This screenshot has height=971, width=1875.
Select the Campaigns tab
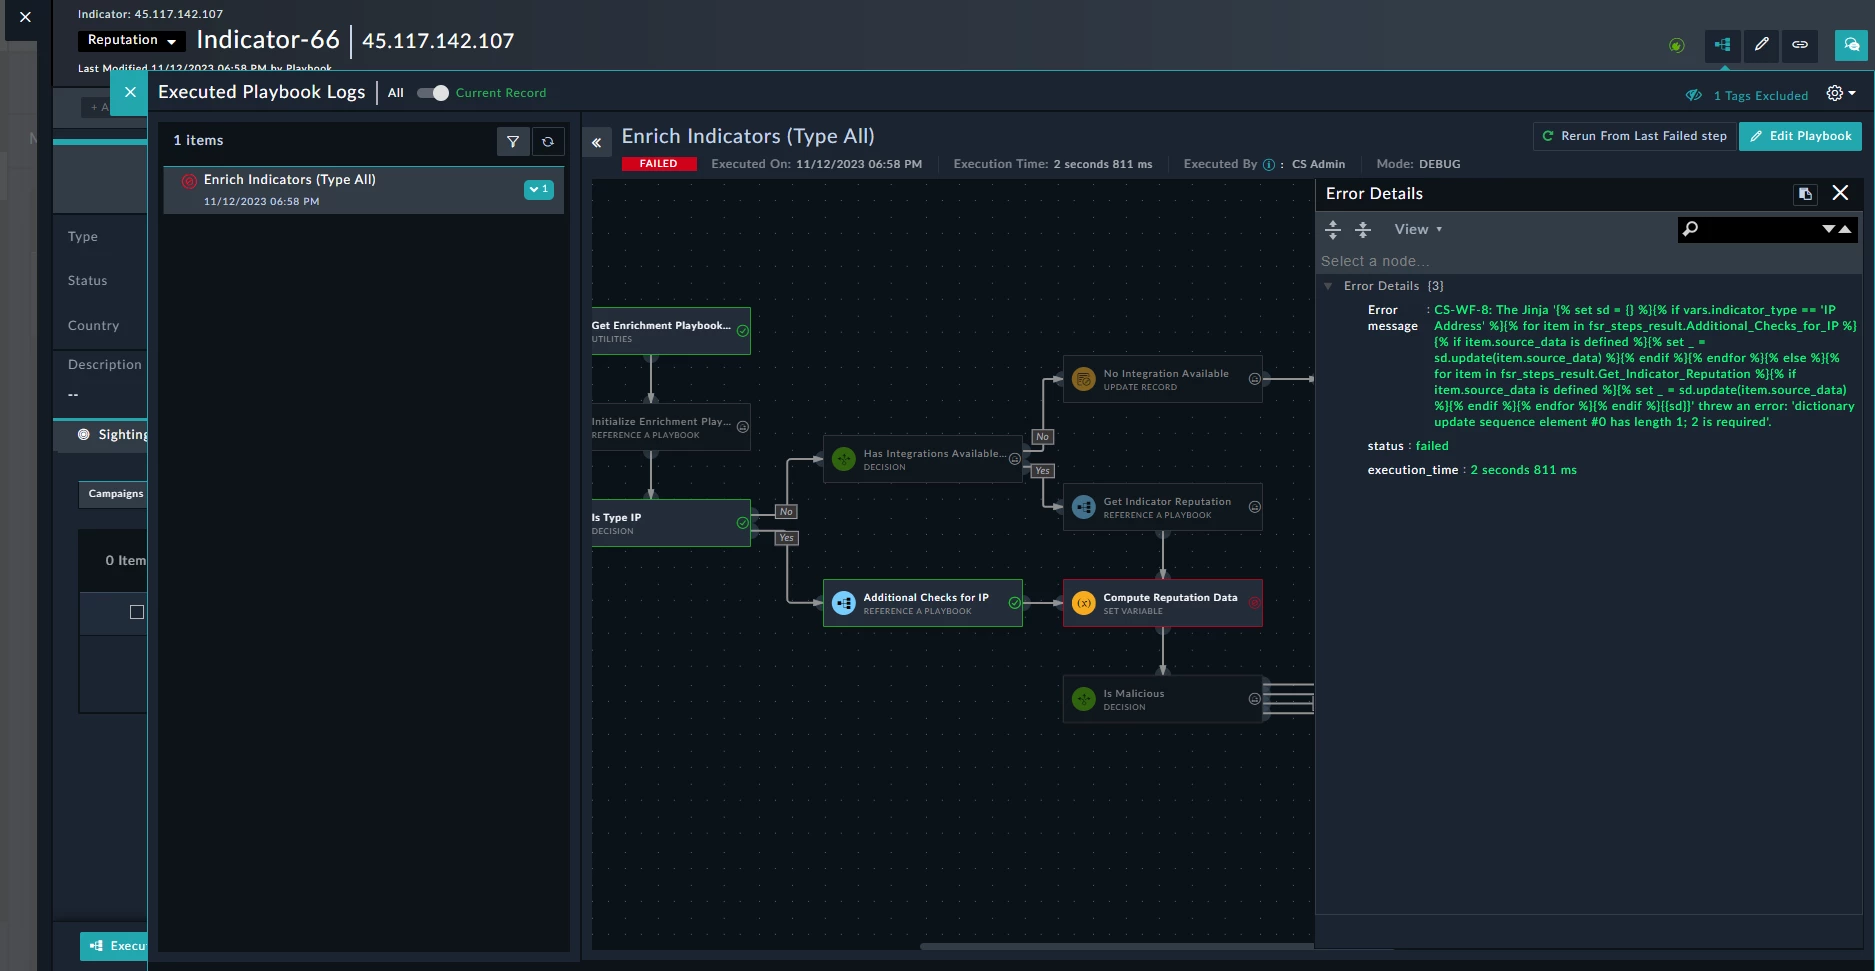(x=115, y=494)
